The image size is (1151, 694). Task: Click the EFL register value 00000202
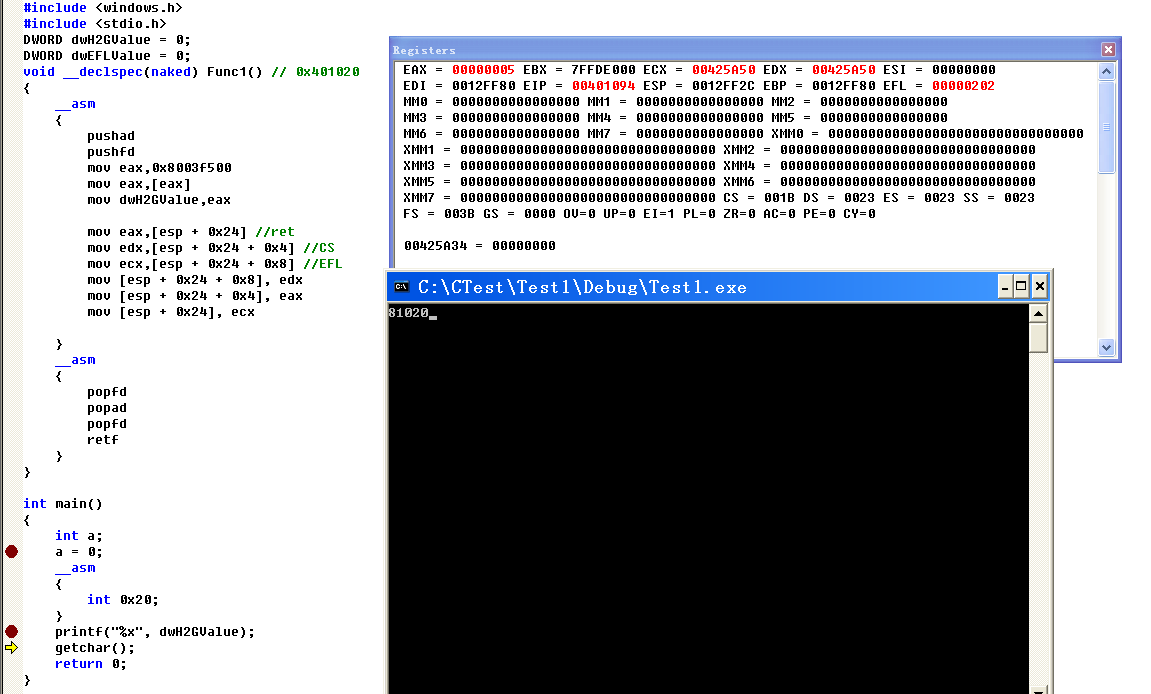point(963,86)
